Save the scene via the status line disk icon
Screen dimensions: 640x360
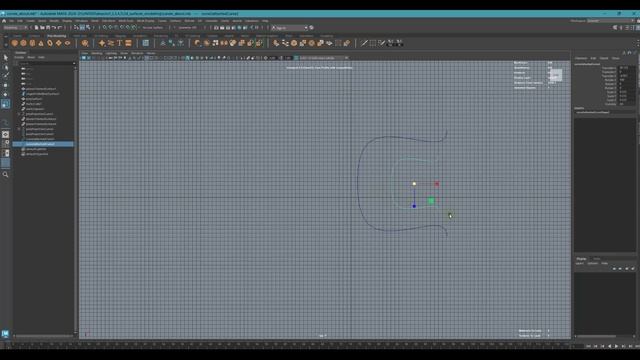[48, 27]
